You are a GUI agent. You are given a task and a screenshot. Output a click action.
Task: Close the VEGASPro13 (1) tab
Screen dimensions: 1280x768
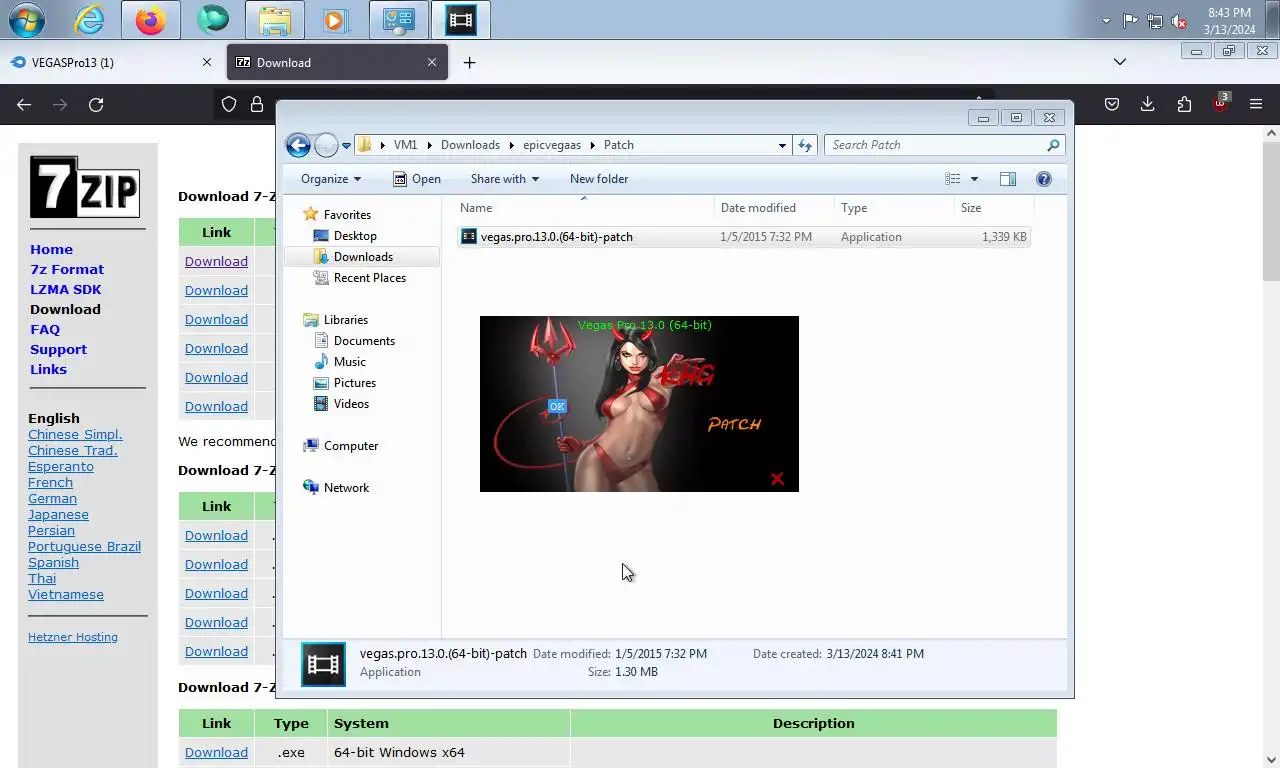point(207,62)
